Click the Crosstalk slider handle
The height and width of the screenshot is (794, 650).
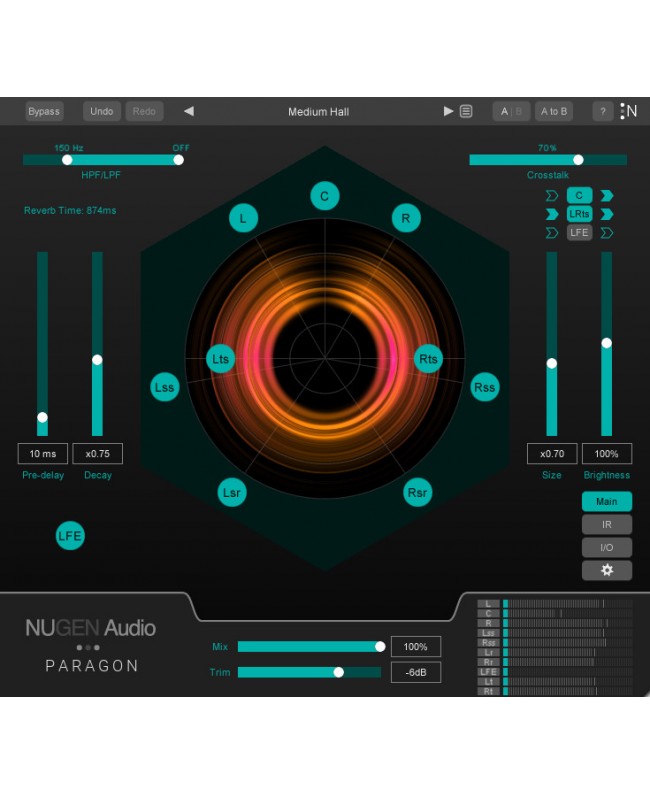578,160
